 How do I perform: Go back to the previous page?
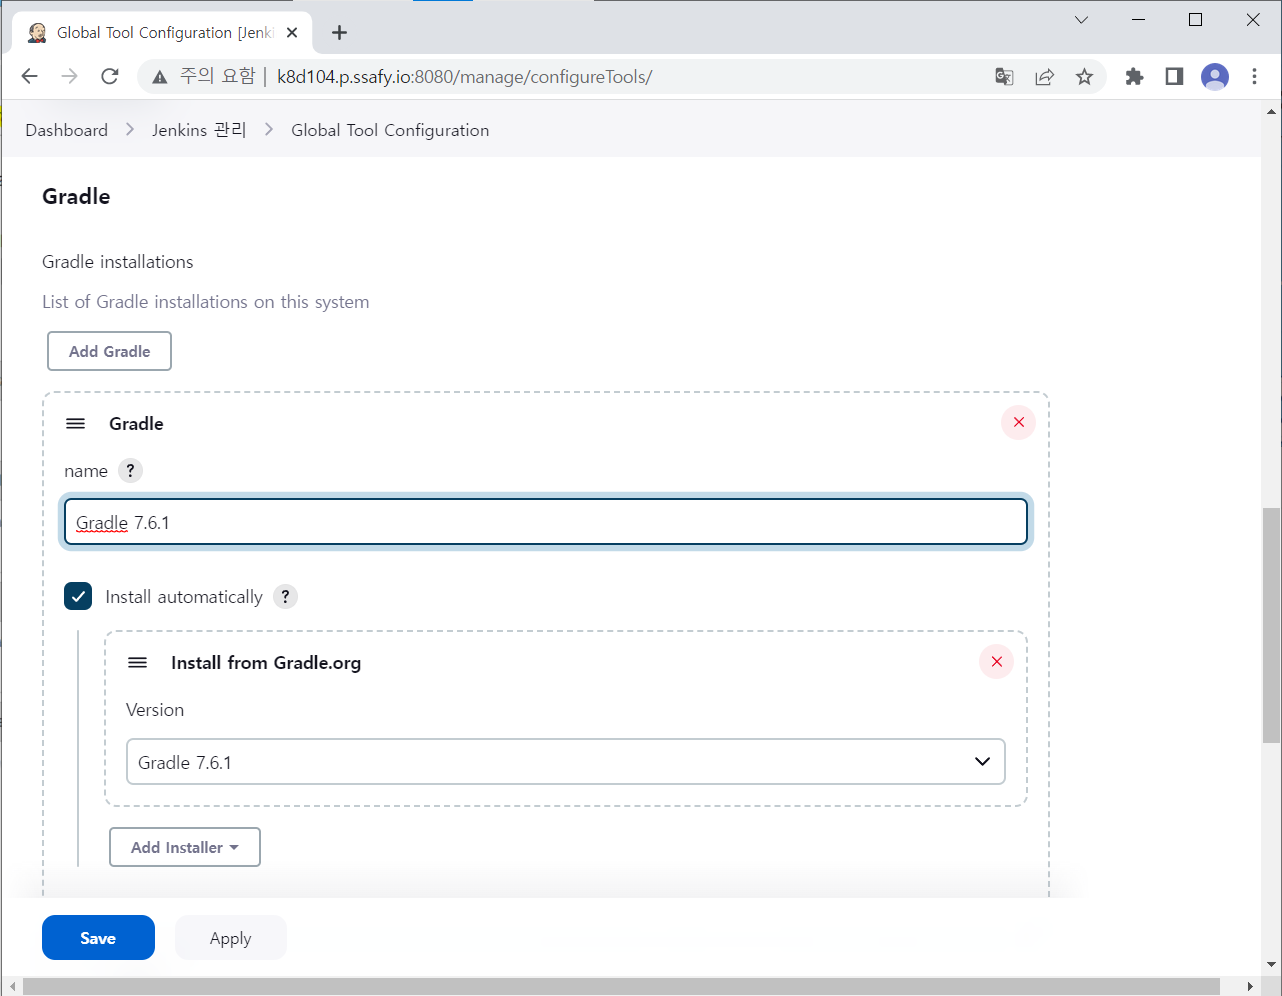coord(29,77)
